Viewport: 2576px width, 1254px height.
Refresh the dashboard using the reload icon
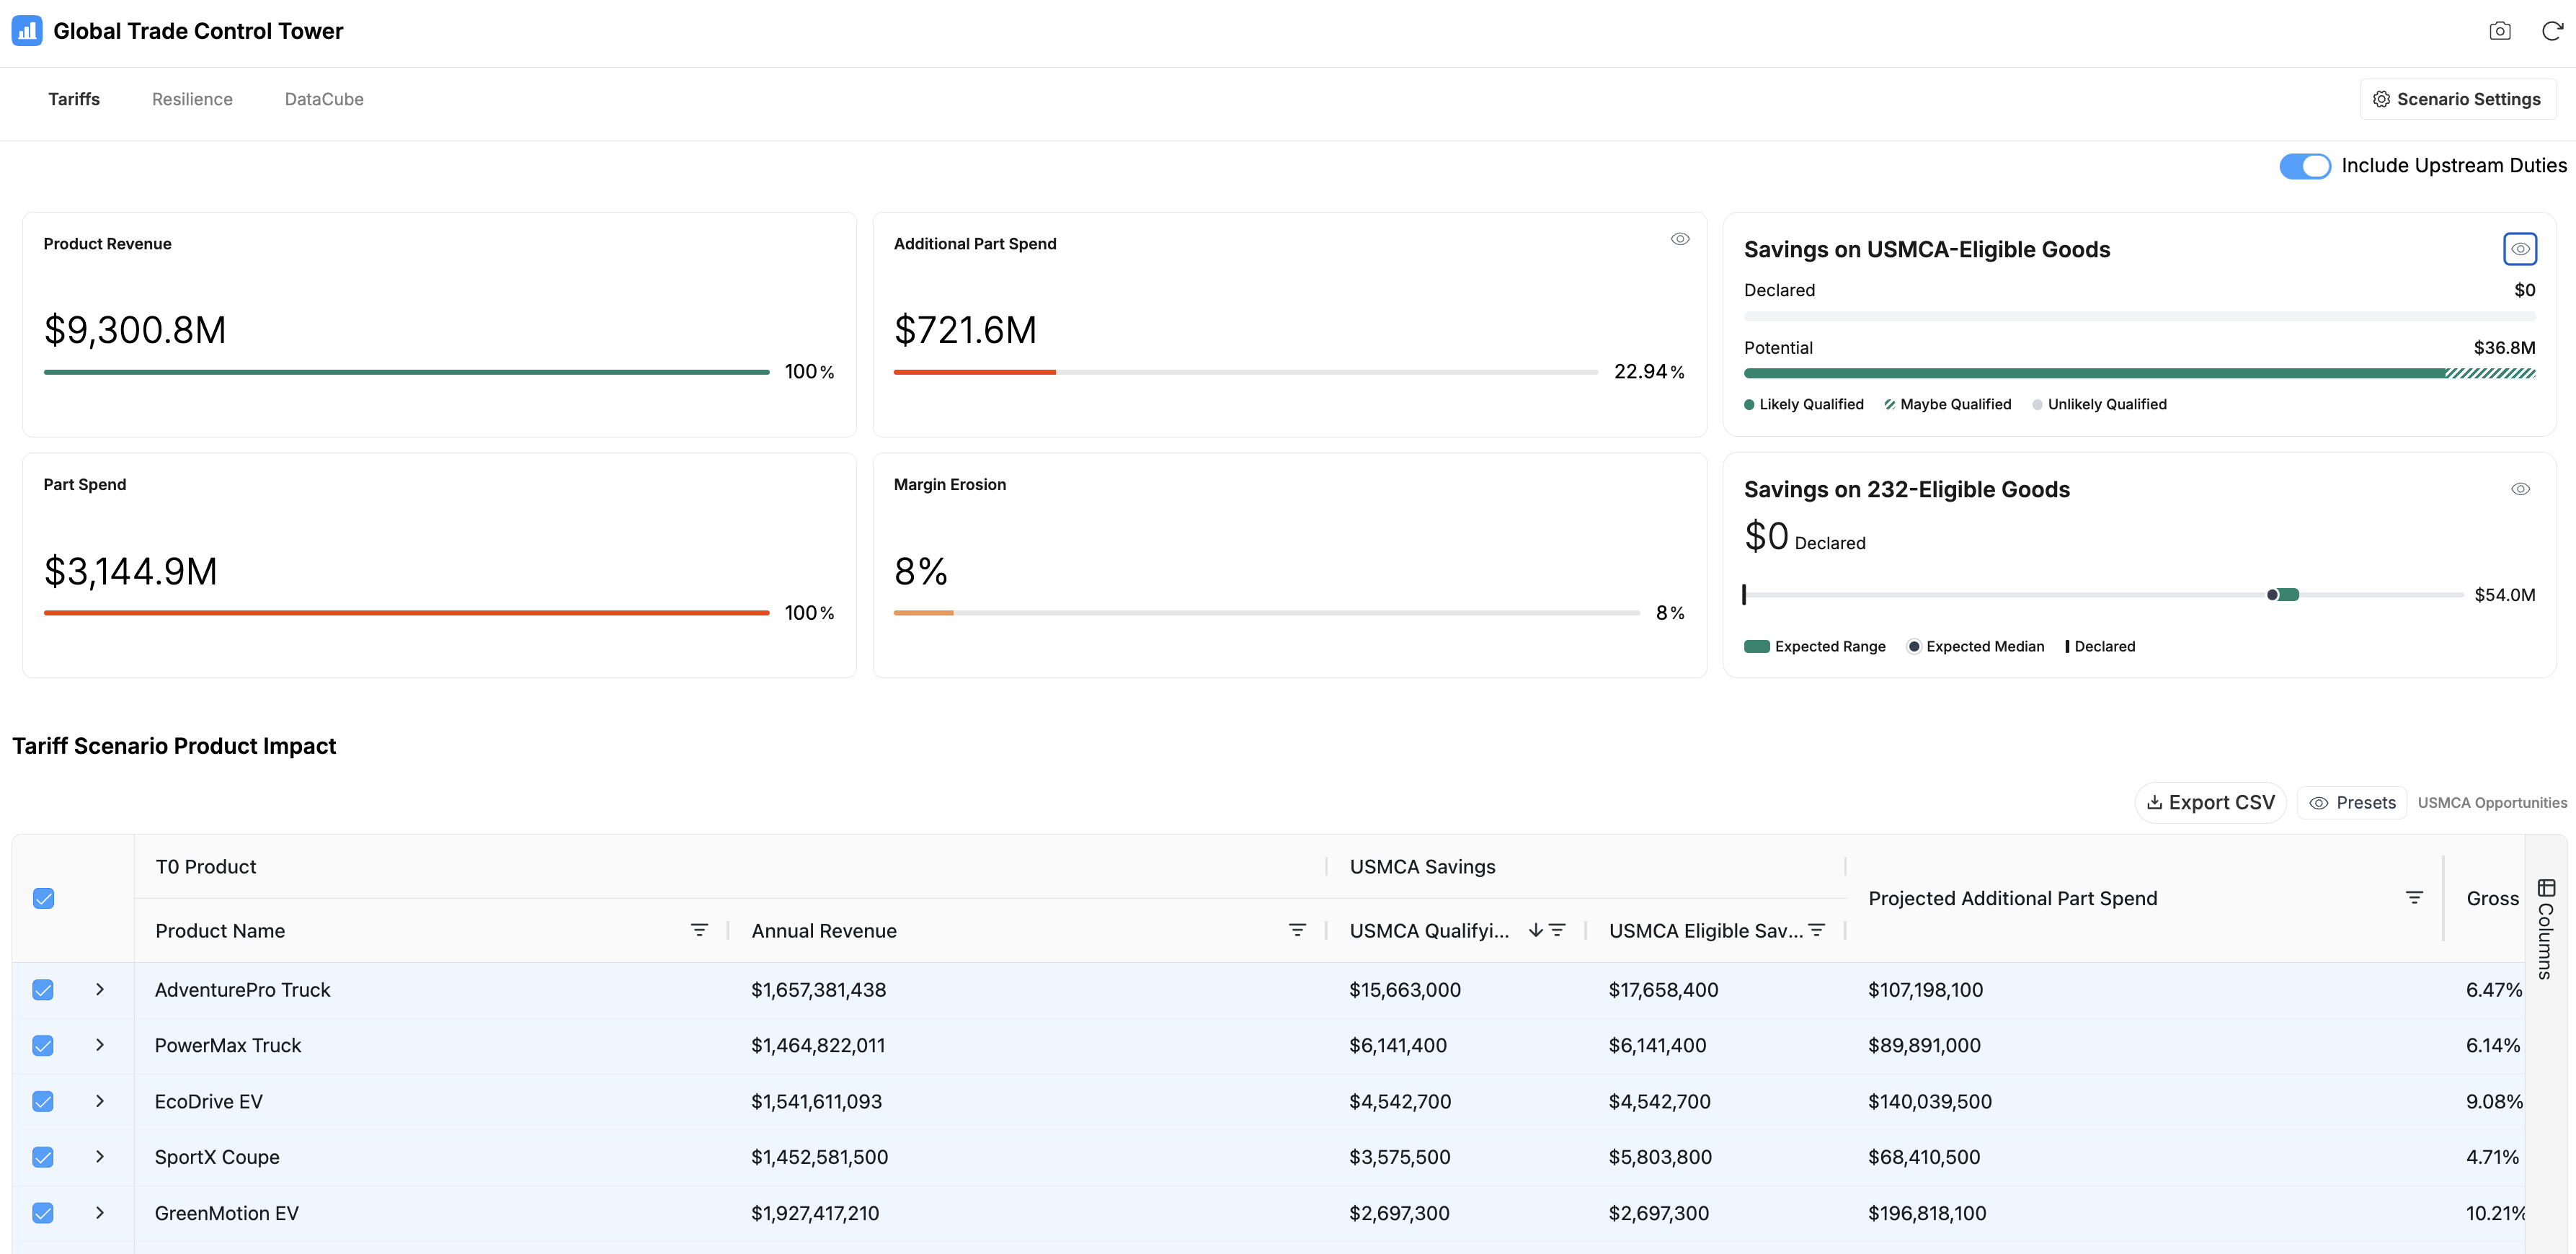coord(2551,31)
